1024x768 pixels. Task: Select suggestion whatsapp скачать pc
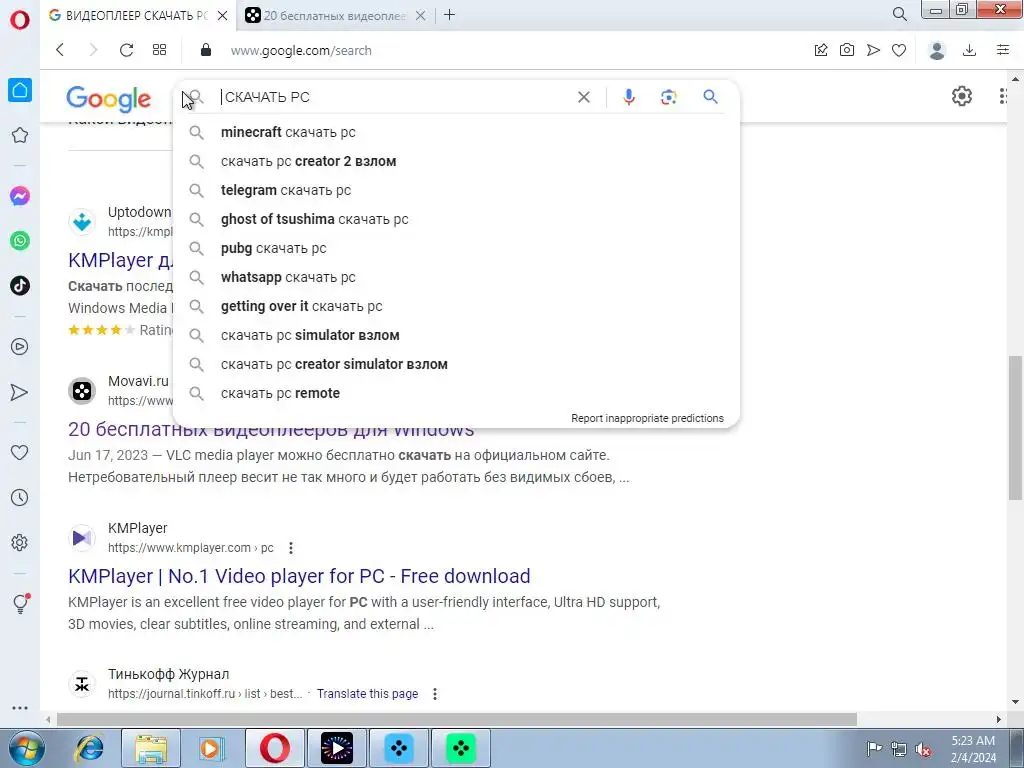pos(456,277)
